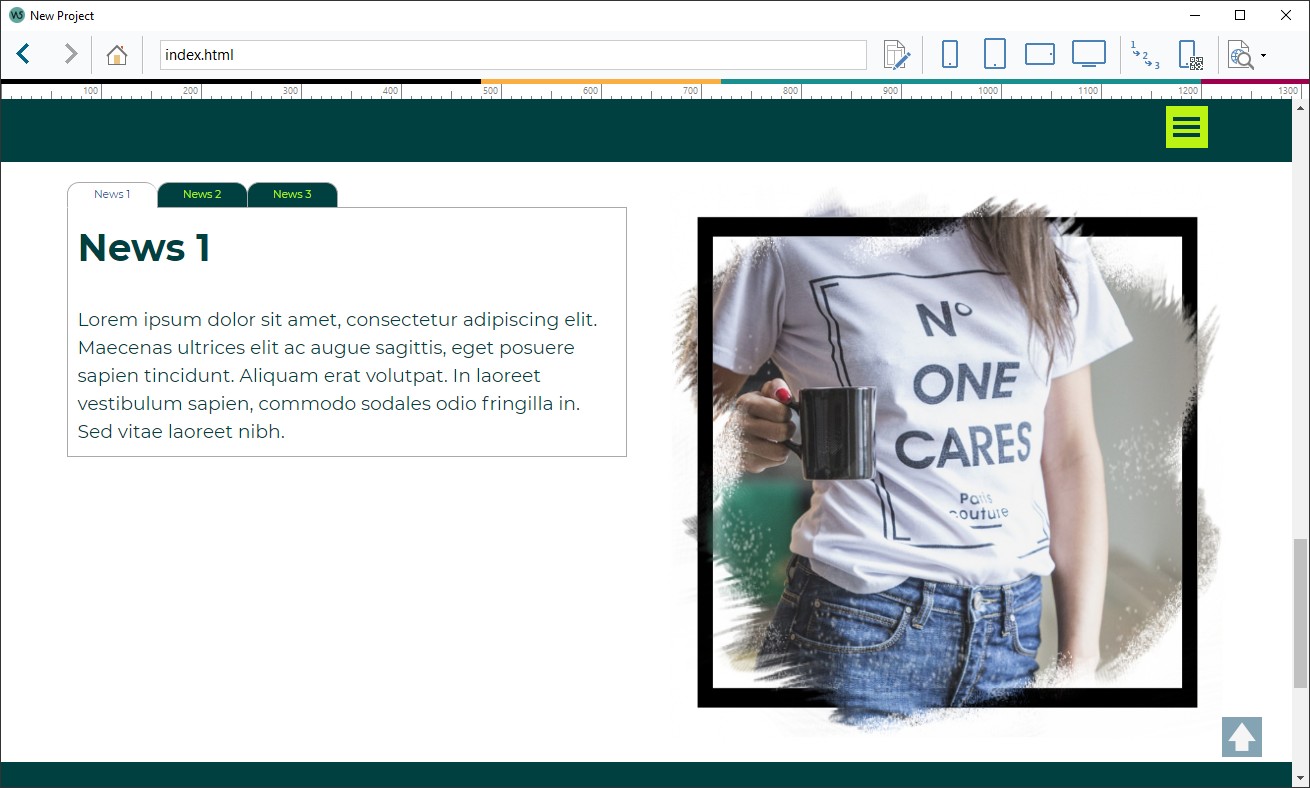The width and height of the screenshot is (1310, 788).
Task: Open the 1-2-3 navigation sequence tool
Action: [1143, 54]
